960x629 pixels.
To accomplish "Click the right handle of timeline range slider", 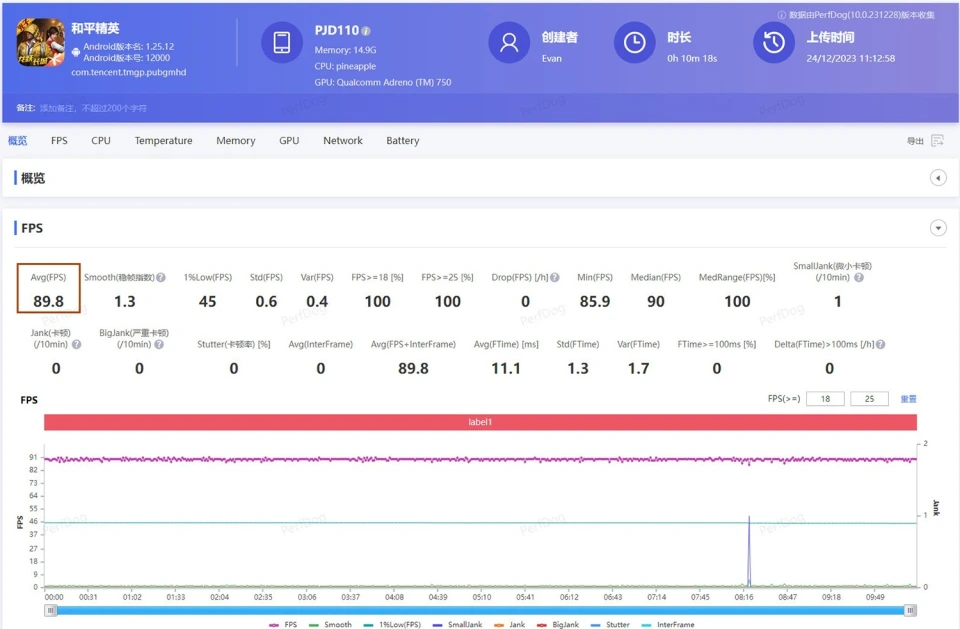I will [x=910, y=609].
